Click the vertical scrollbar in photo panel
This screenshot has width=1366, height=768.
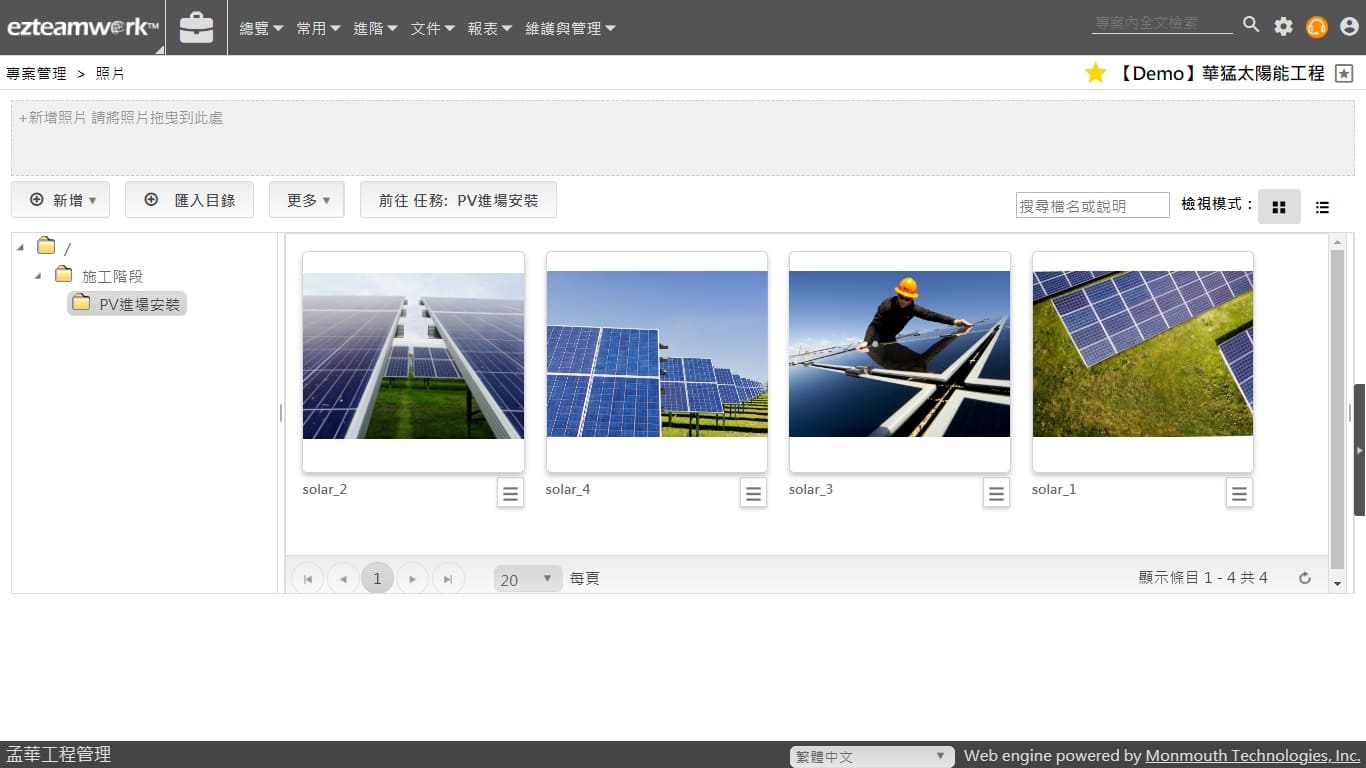point(1337,400)
